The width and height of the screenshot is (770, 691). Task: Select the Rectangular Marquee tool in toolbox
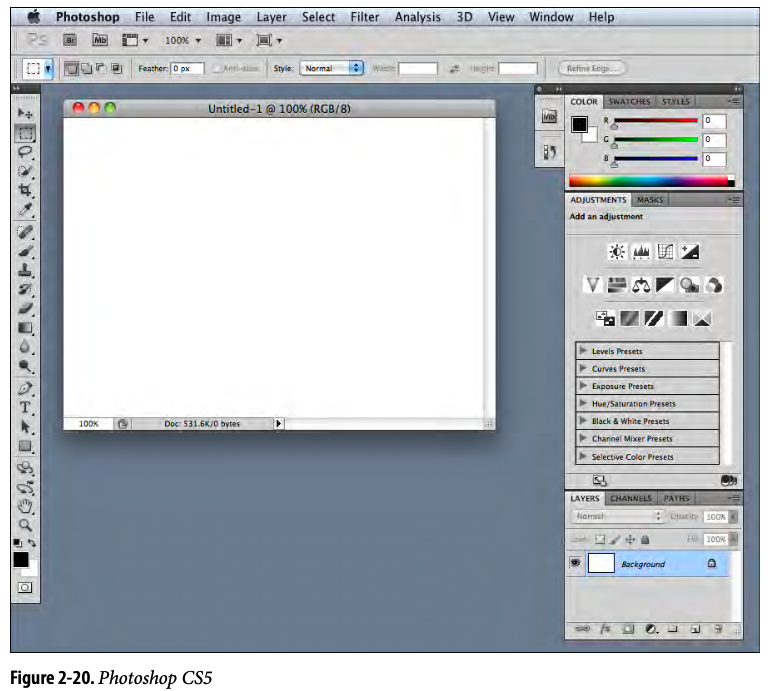[x=25, y=133]
